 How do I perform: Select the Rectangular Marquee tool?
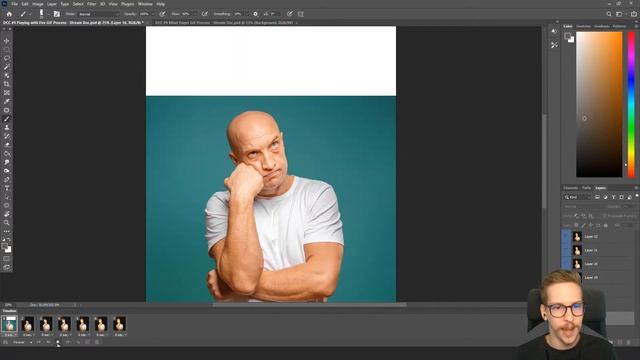coord(7,50)
